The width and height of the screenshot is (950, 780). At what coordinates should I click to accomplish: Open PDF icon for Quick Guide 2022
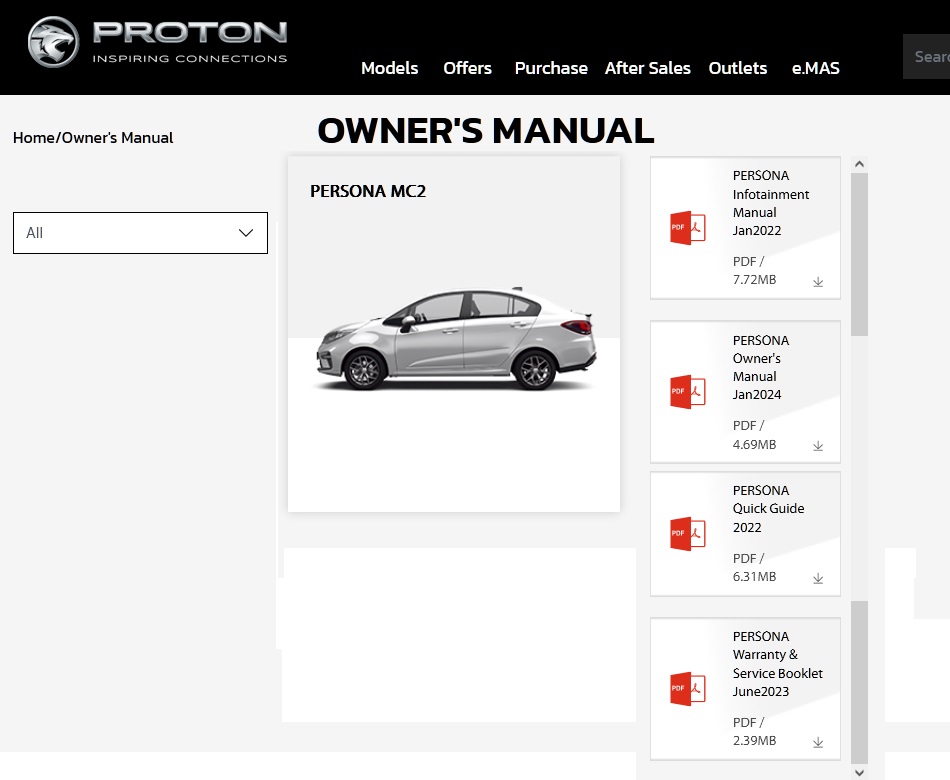pos(688,533)
